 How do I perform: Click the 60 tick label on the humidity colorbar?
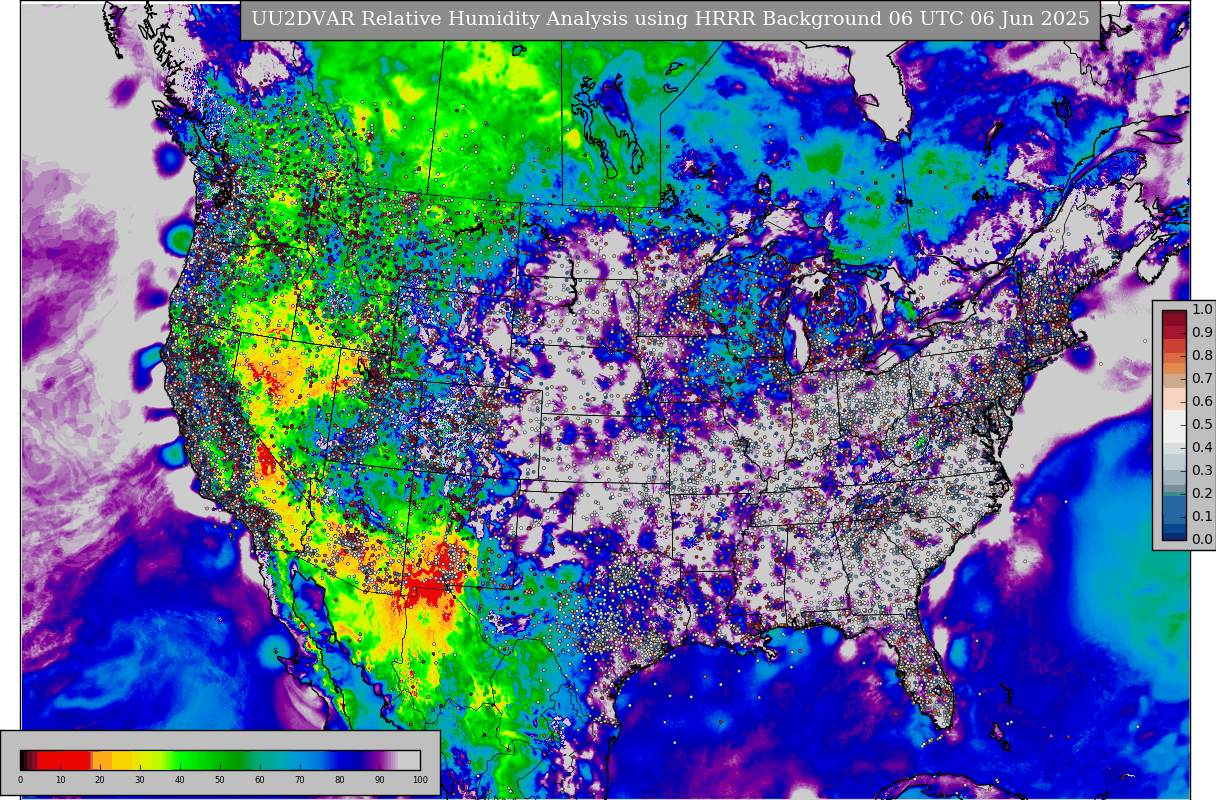pyautogui.click(x=260, y=780)
